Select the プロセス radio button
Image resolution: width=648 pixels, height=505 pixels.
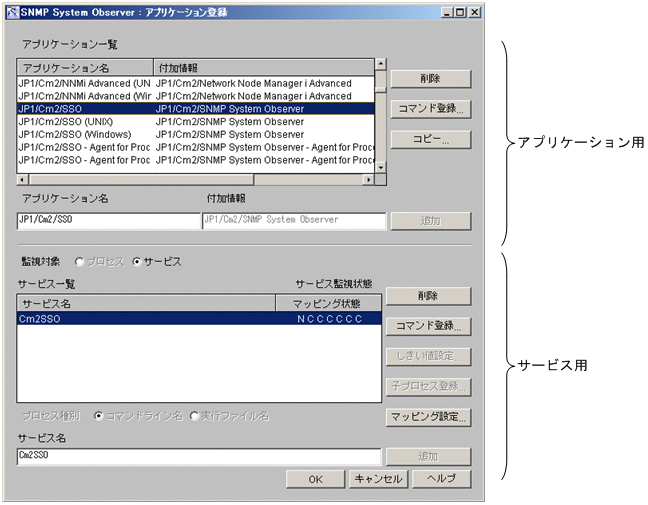coord(79,262)
